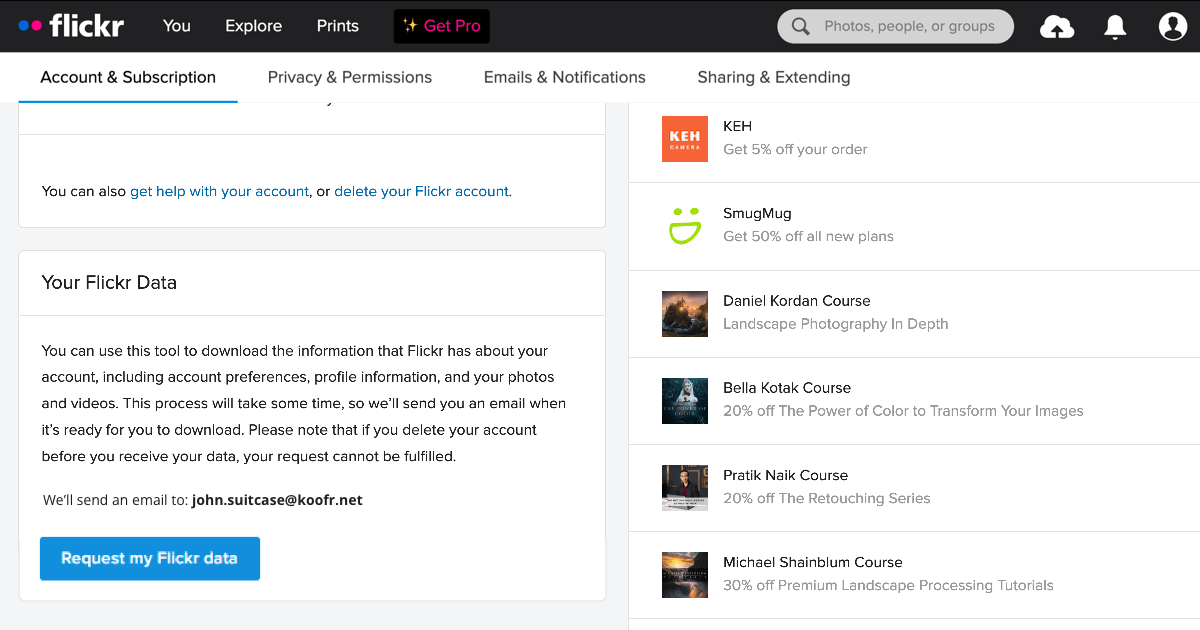Open Pratik Naik Course thumbnail

click(x=685, y=487)
